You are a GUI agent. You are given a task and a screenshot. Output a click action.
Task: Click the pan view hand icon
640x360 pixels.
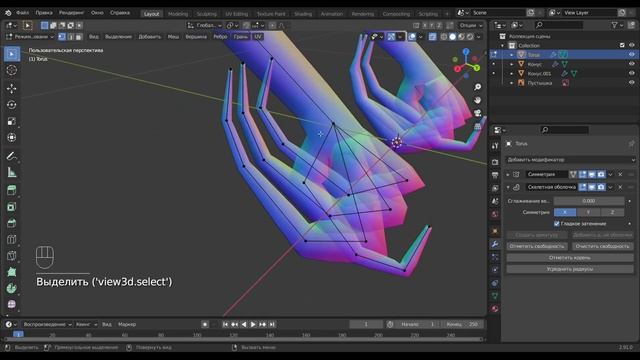coord(477,100)
